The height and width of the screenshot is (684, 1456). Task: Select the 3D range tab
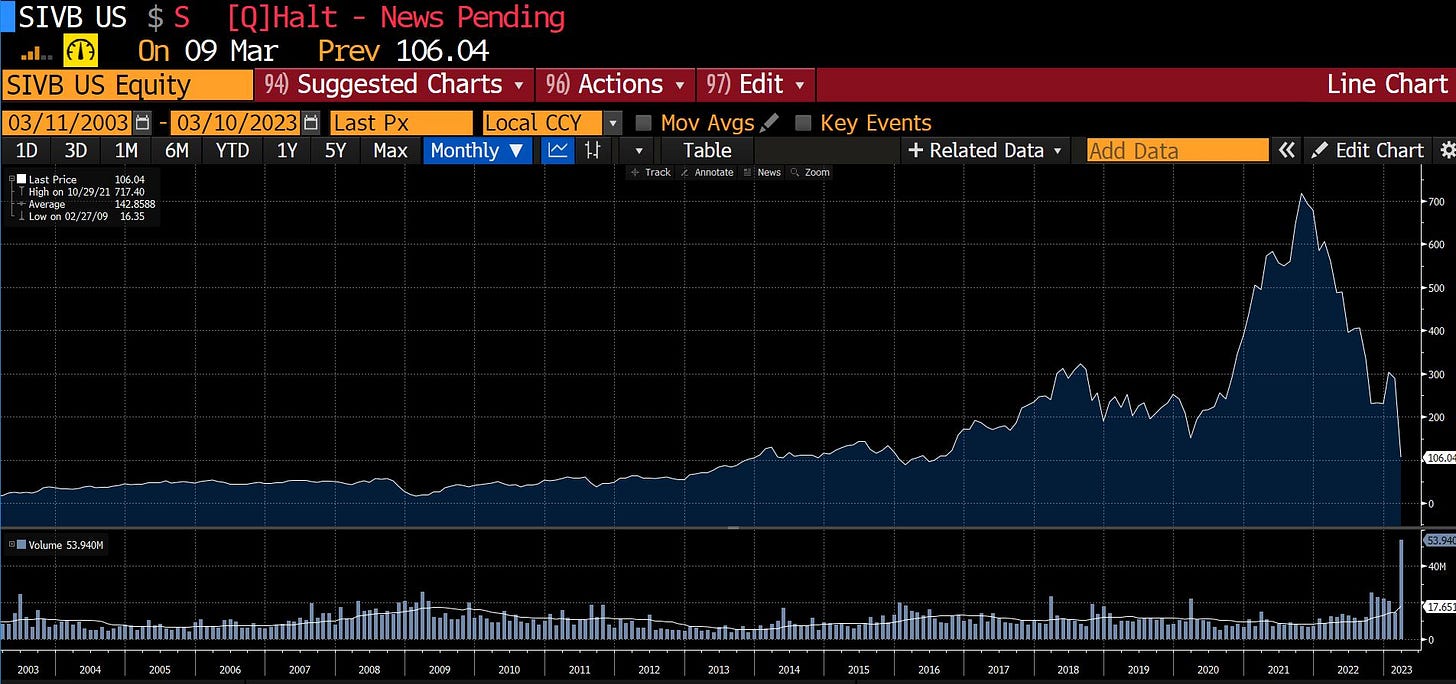(x=76, y=150)
